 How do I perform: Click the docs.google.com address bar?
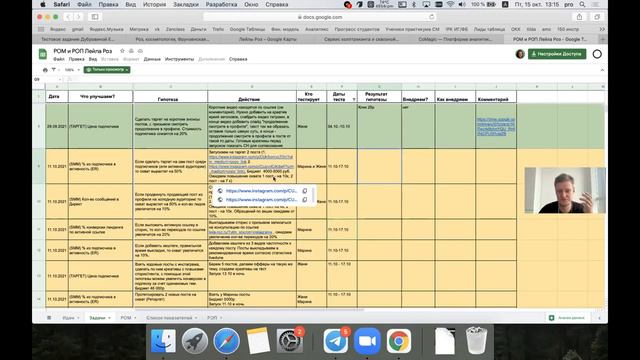[x=320, y=17]
